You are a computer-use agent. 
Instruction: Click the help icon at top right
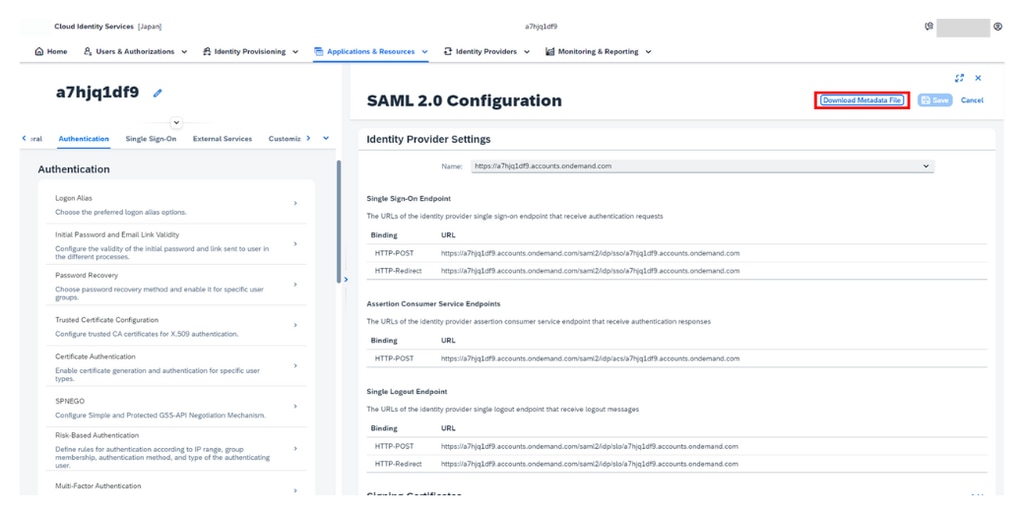click(998, 27)
